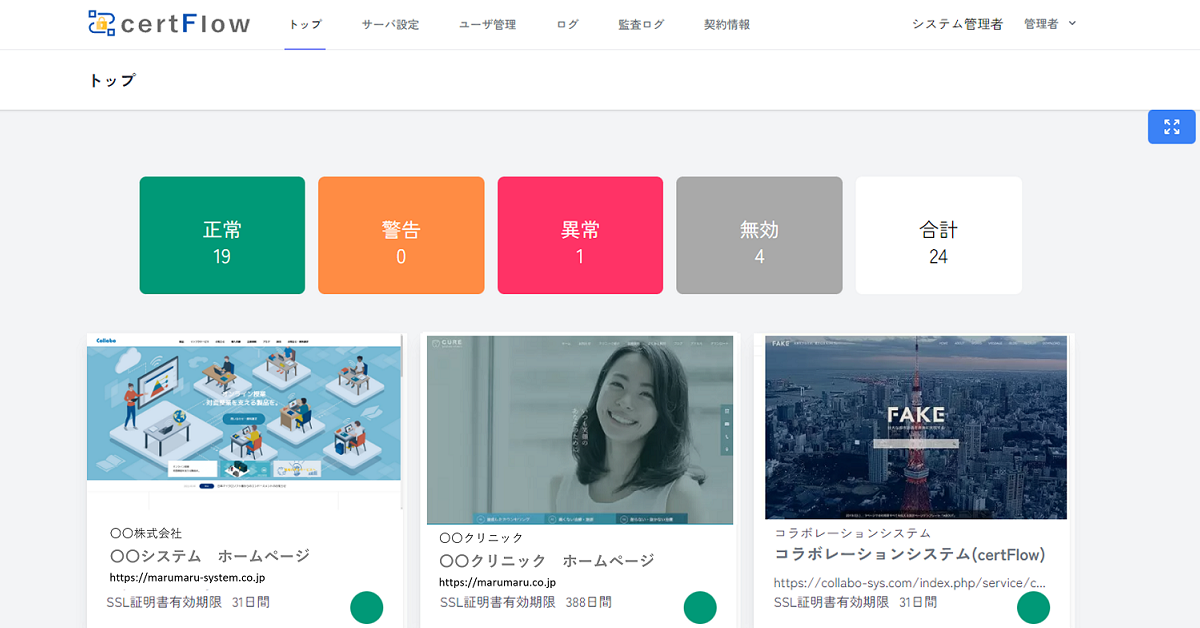1200x628 pixels.
Task: Open 契約情報 in navigation bar
Action: coord(727,25)
